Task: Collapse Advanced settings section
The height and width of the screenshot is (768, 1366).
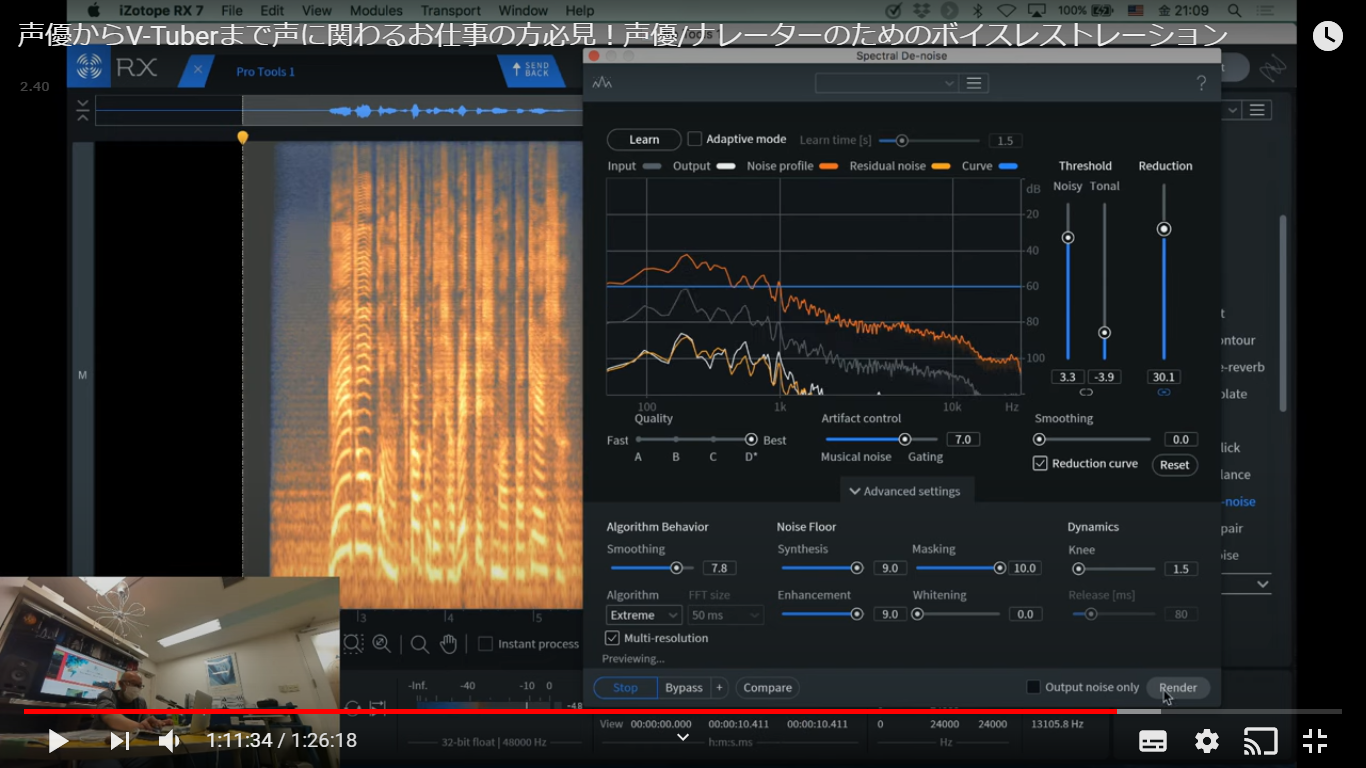Action: click(905, 491)
